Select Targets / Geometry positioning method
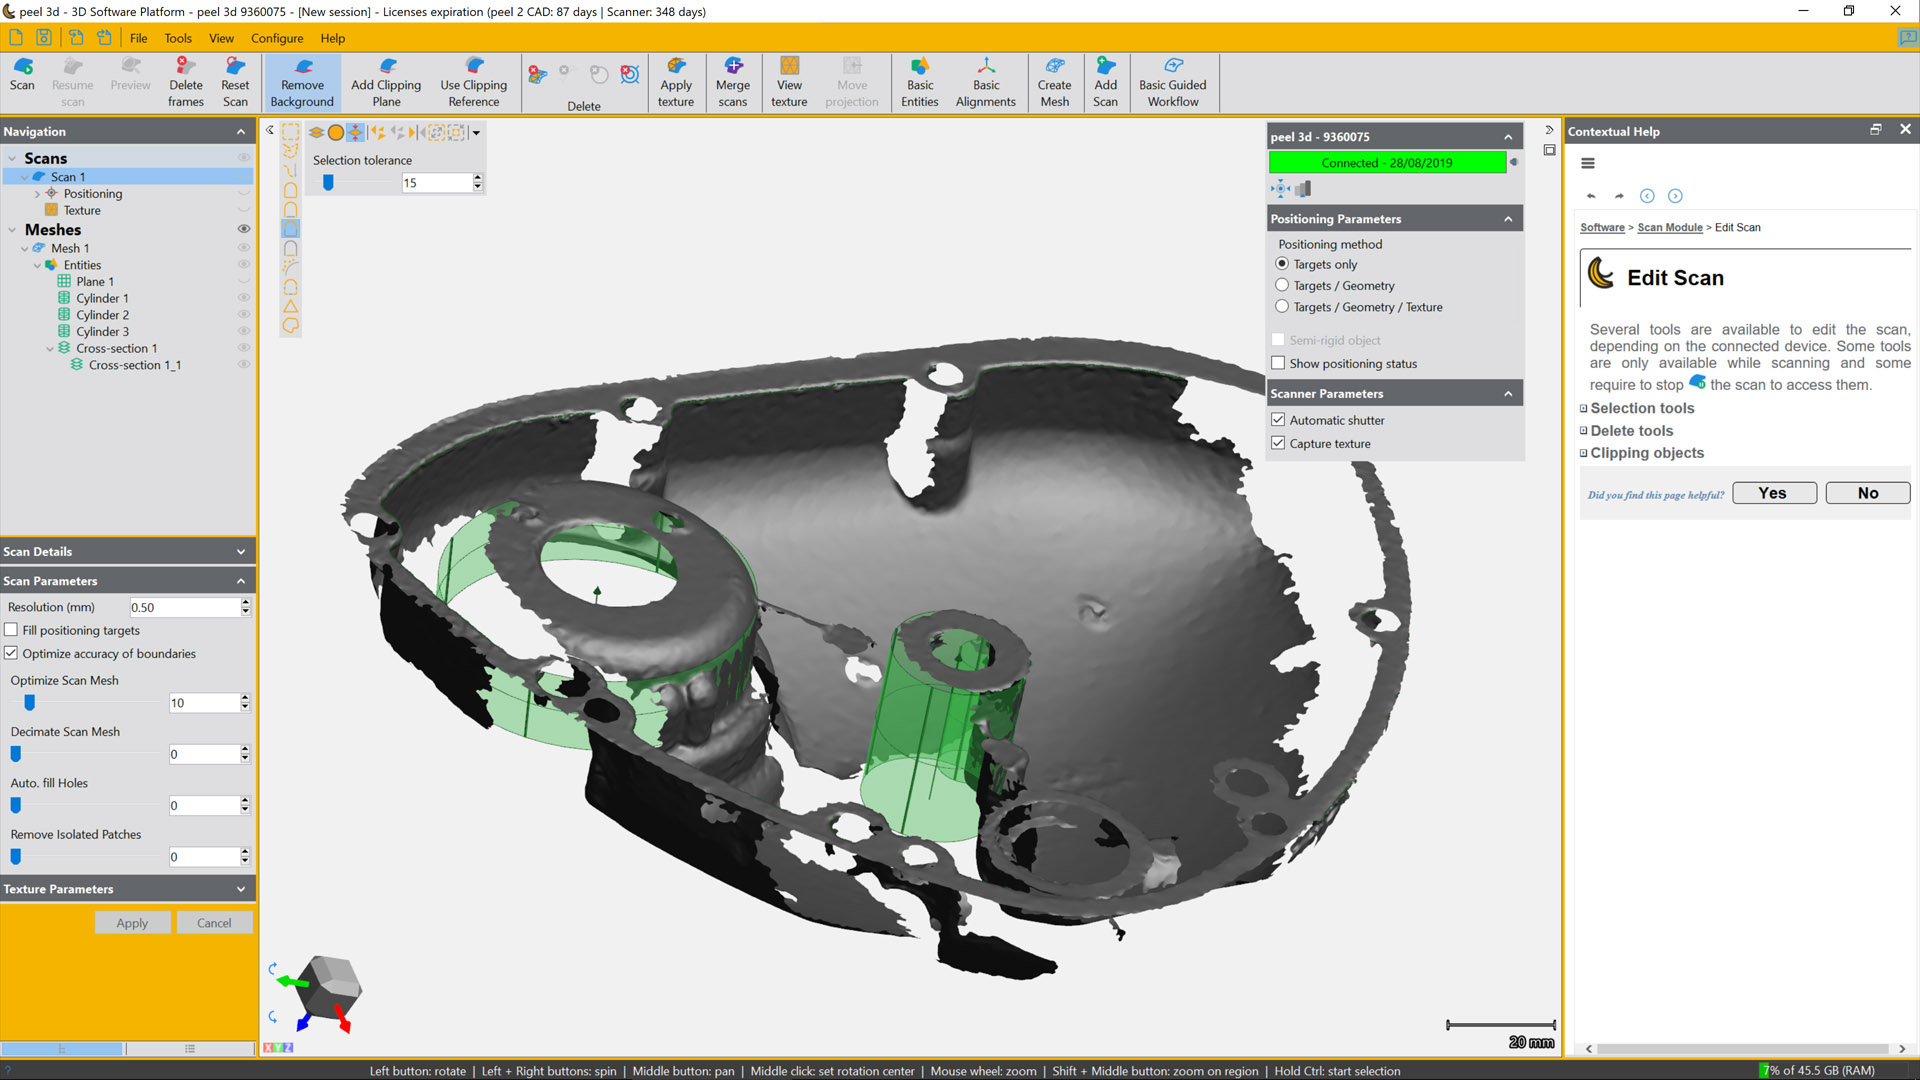 pos(1282,286)
